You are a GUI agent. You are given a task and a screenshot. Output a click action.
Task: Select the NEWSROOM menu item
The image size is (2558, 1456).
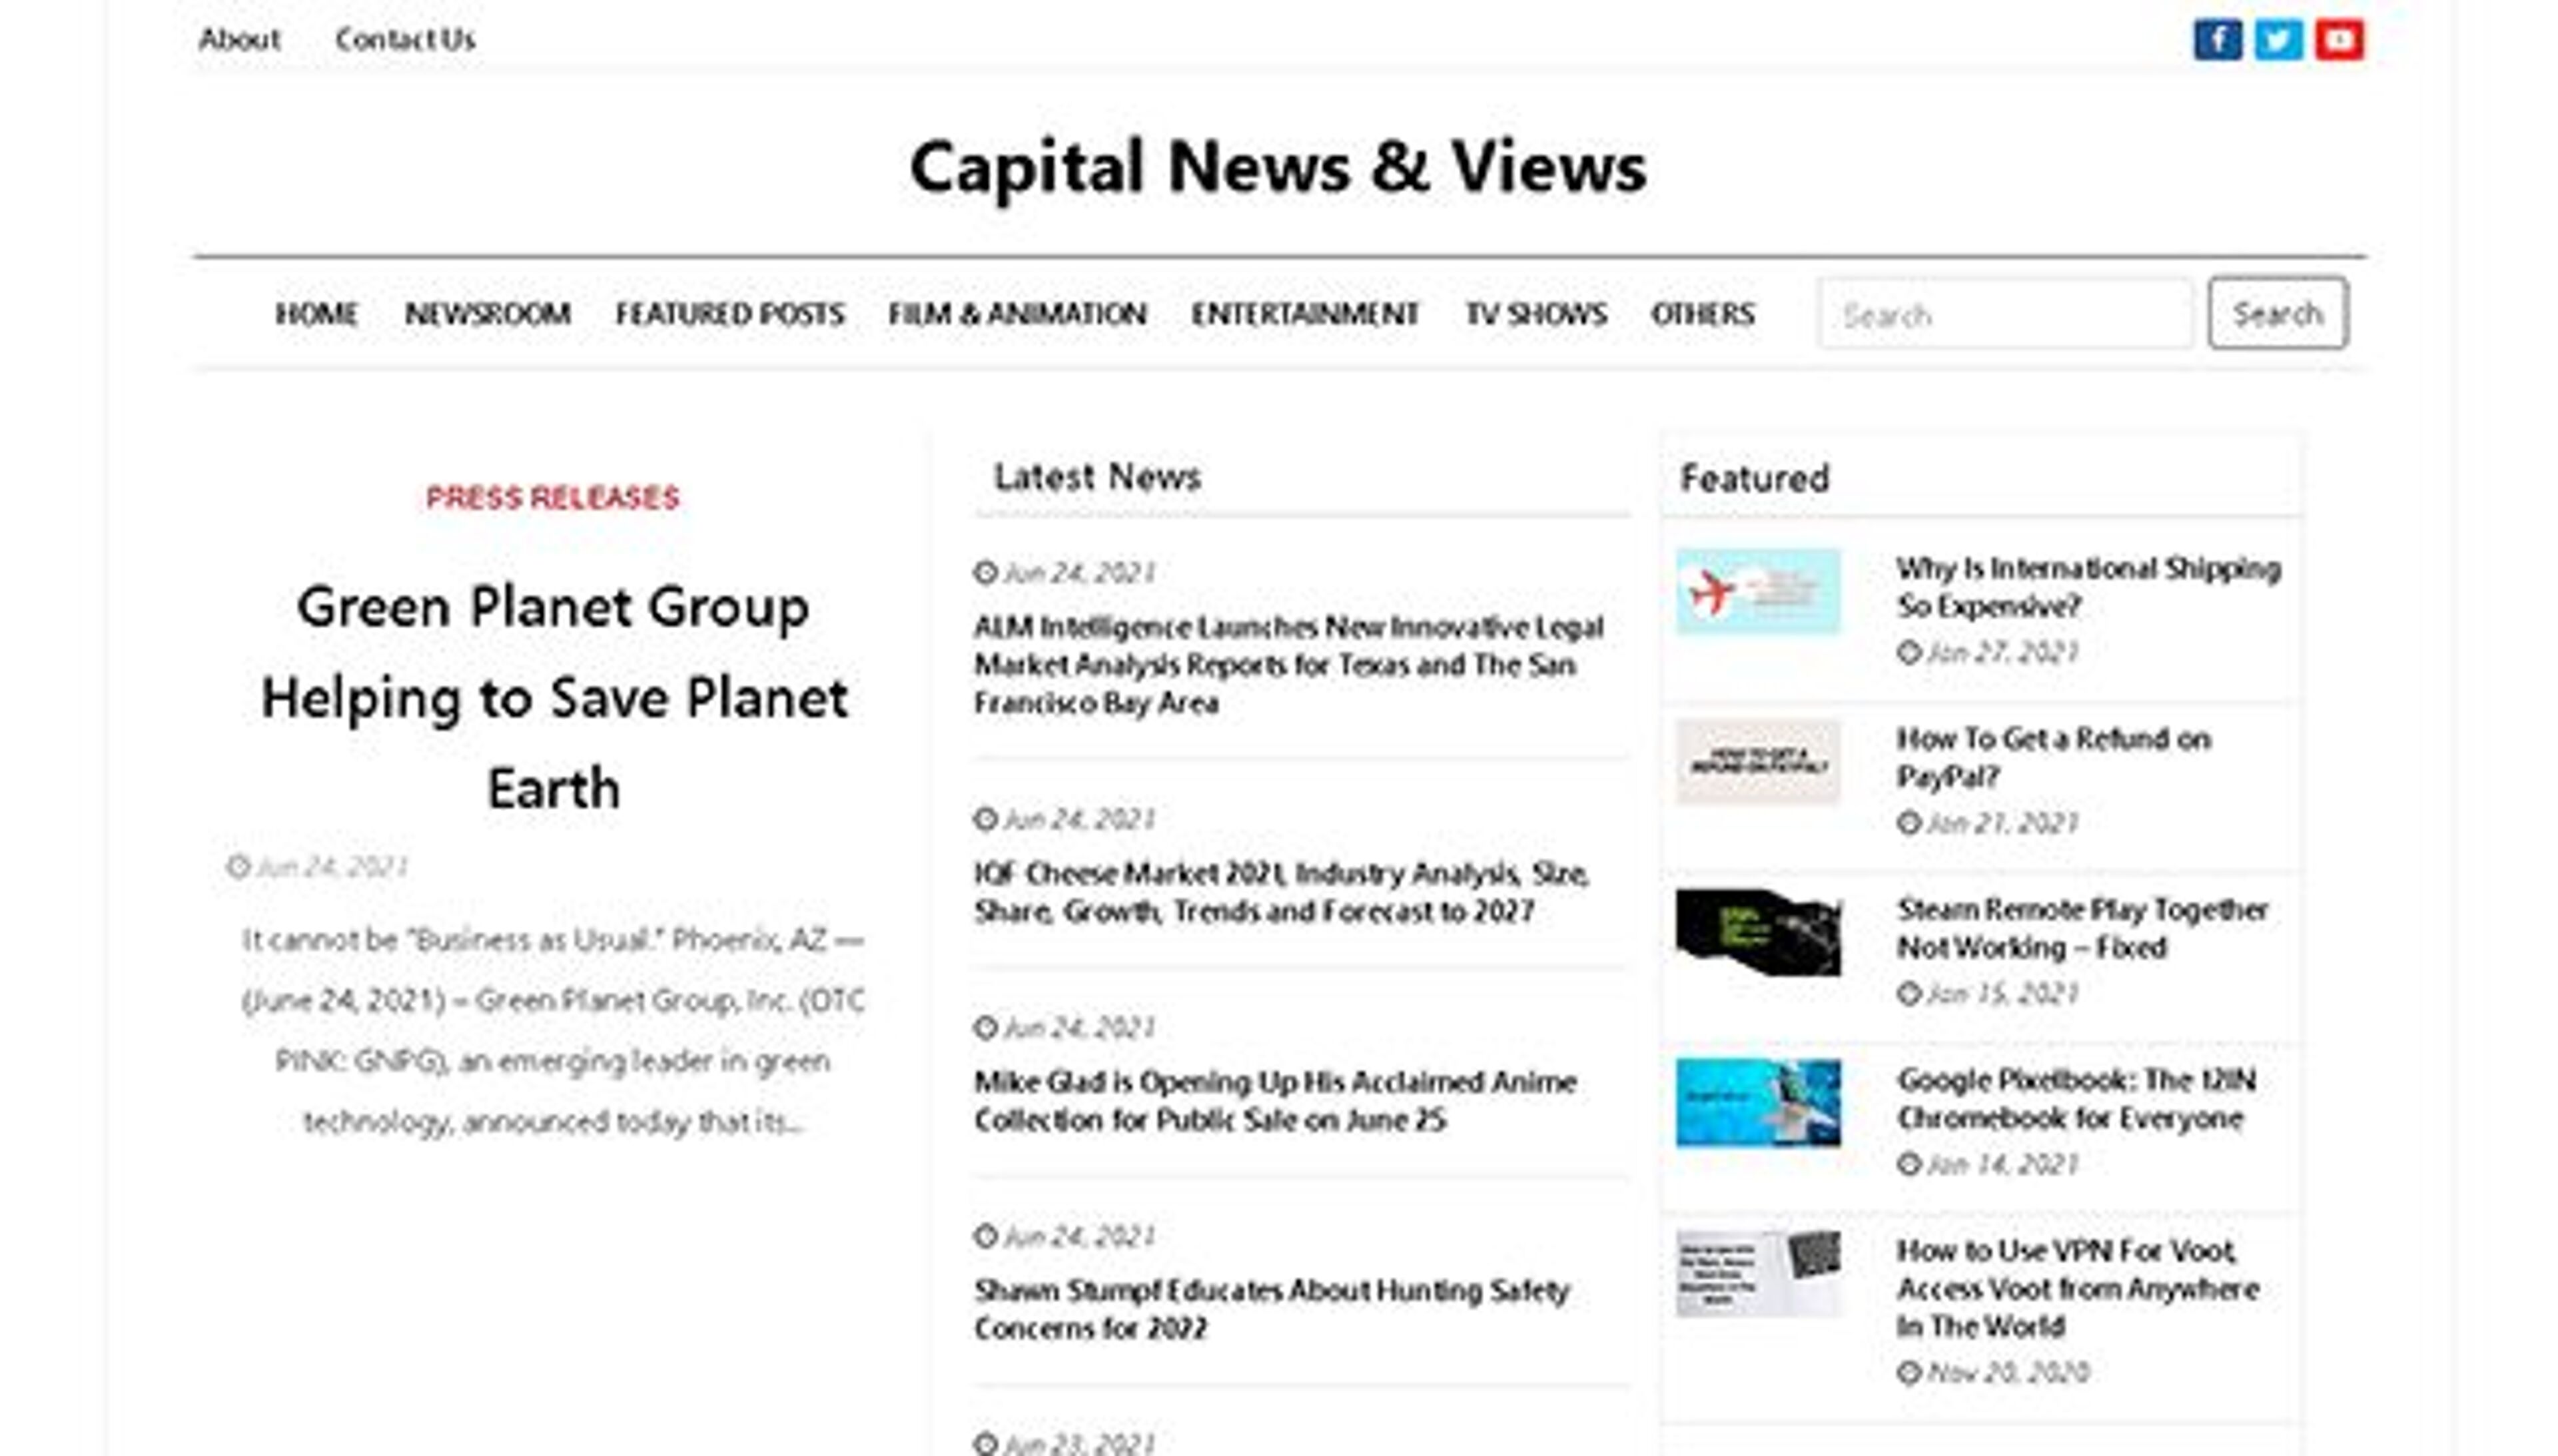coord(487,313)
